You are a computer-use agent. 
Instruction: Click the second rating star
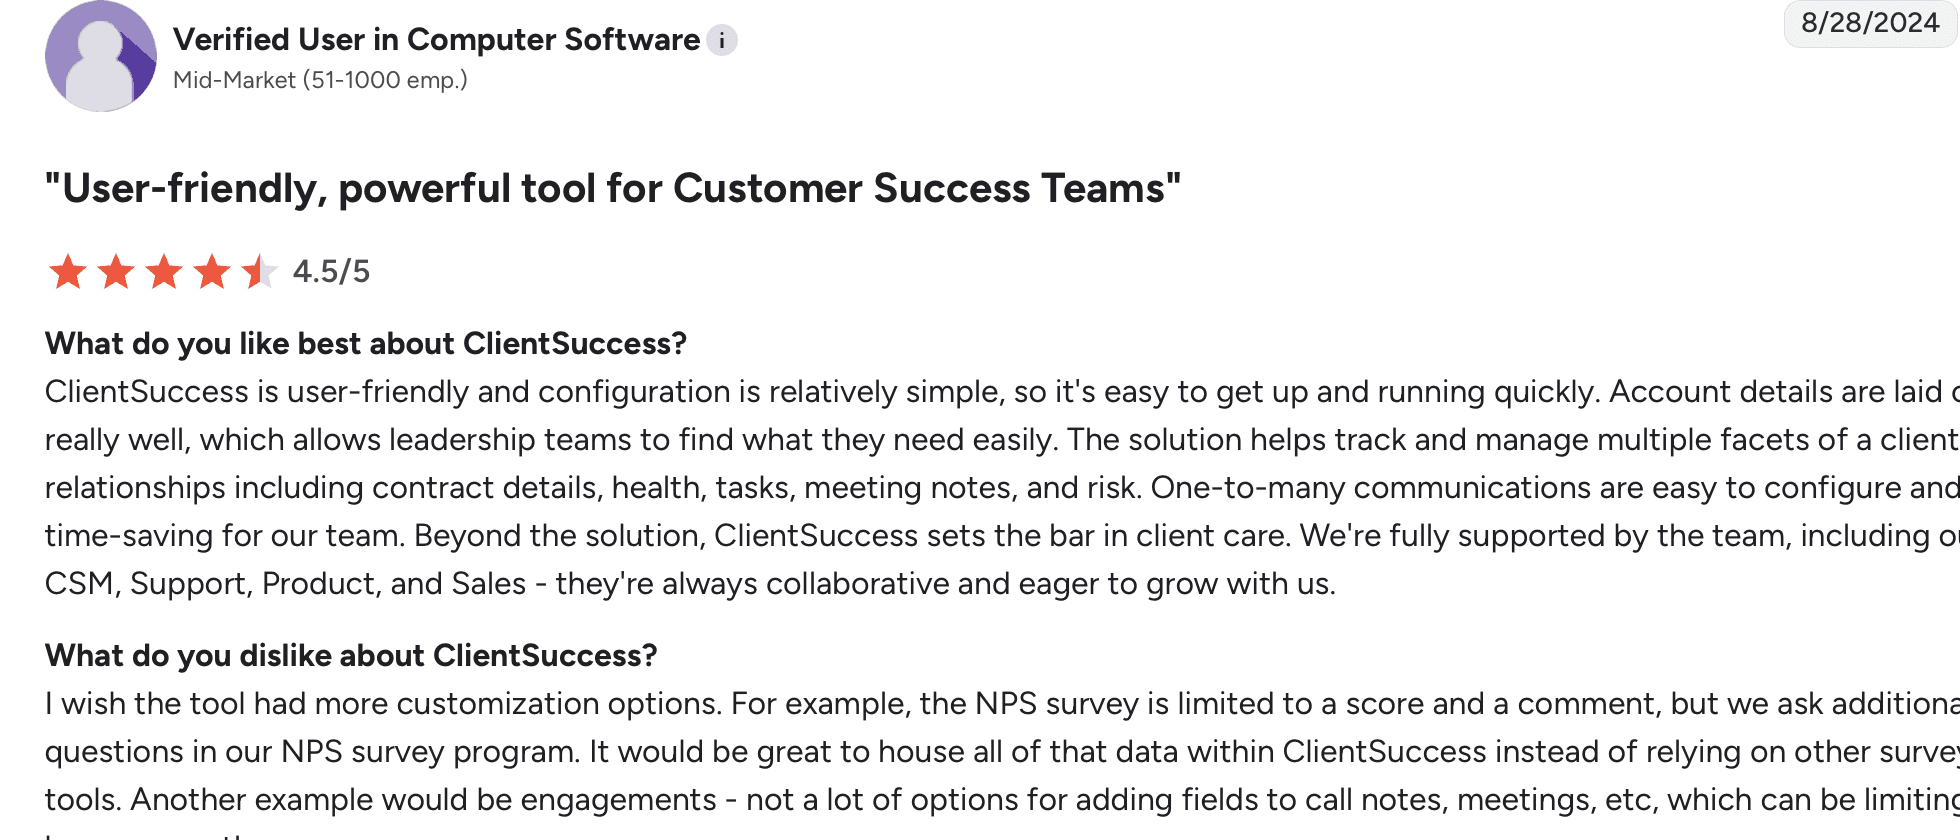click(x=116, y=271)
